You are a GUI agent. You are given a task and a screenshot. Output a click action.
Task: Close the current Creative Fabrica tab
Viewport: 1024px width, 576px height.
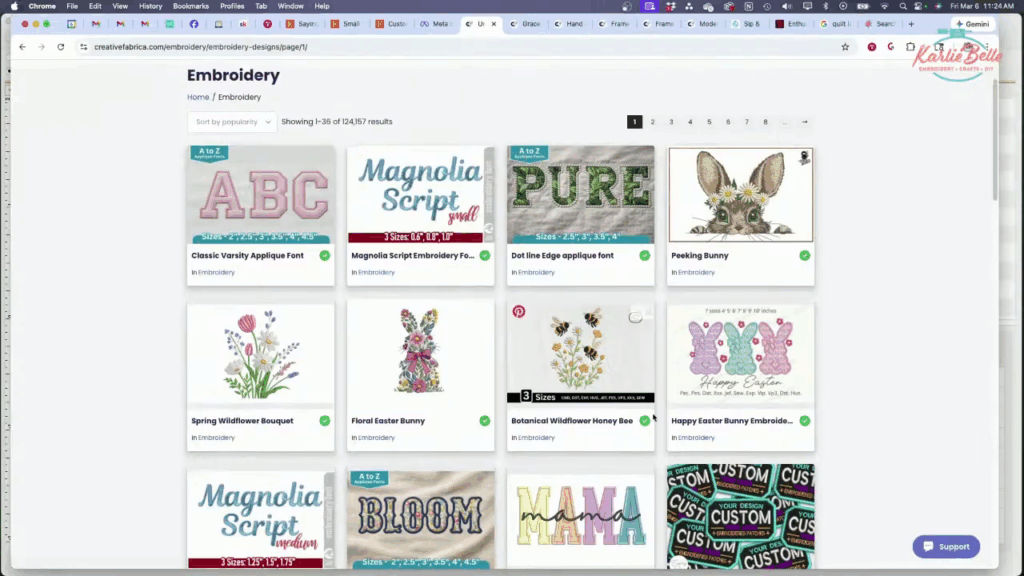point(494,24)
